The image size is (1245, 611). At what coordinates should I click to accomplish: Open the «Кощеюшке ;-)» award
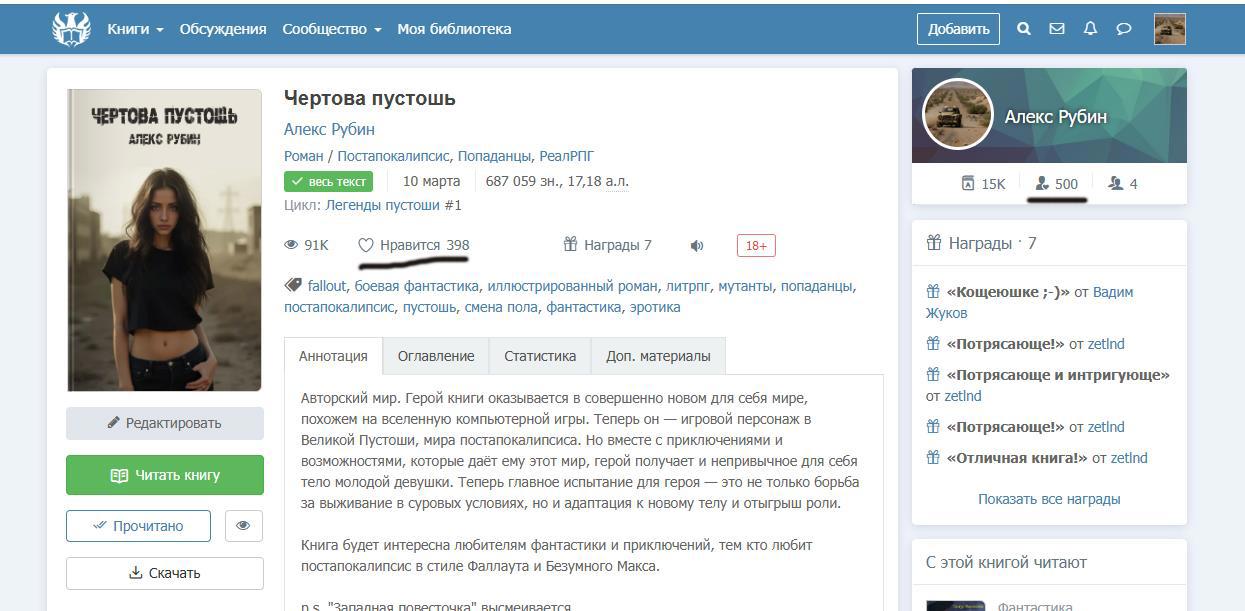point(1008,292)
